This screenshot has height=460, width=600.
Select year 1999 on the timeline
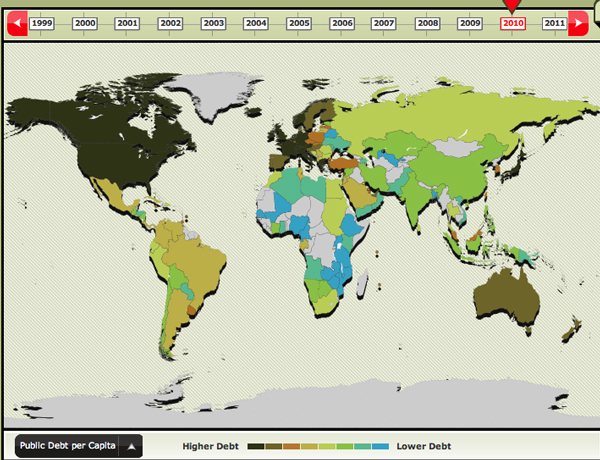tap(42, 23)
